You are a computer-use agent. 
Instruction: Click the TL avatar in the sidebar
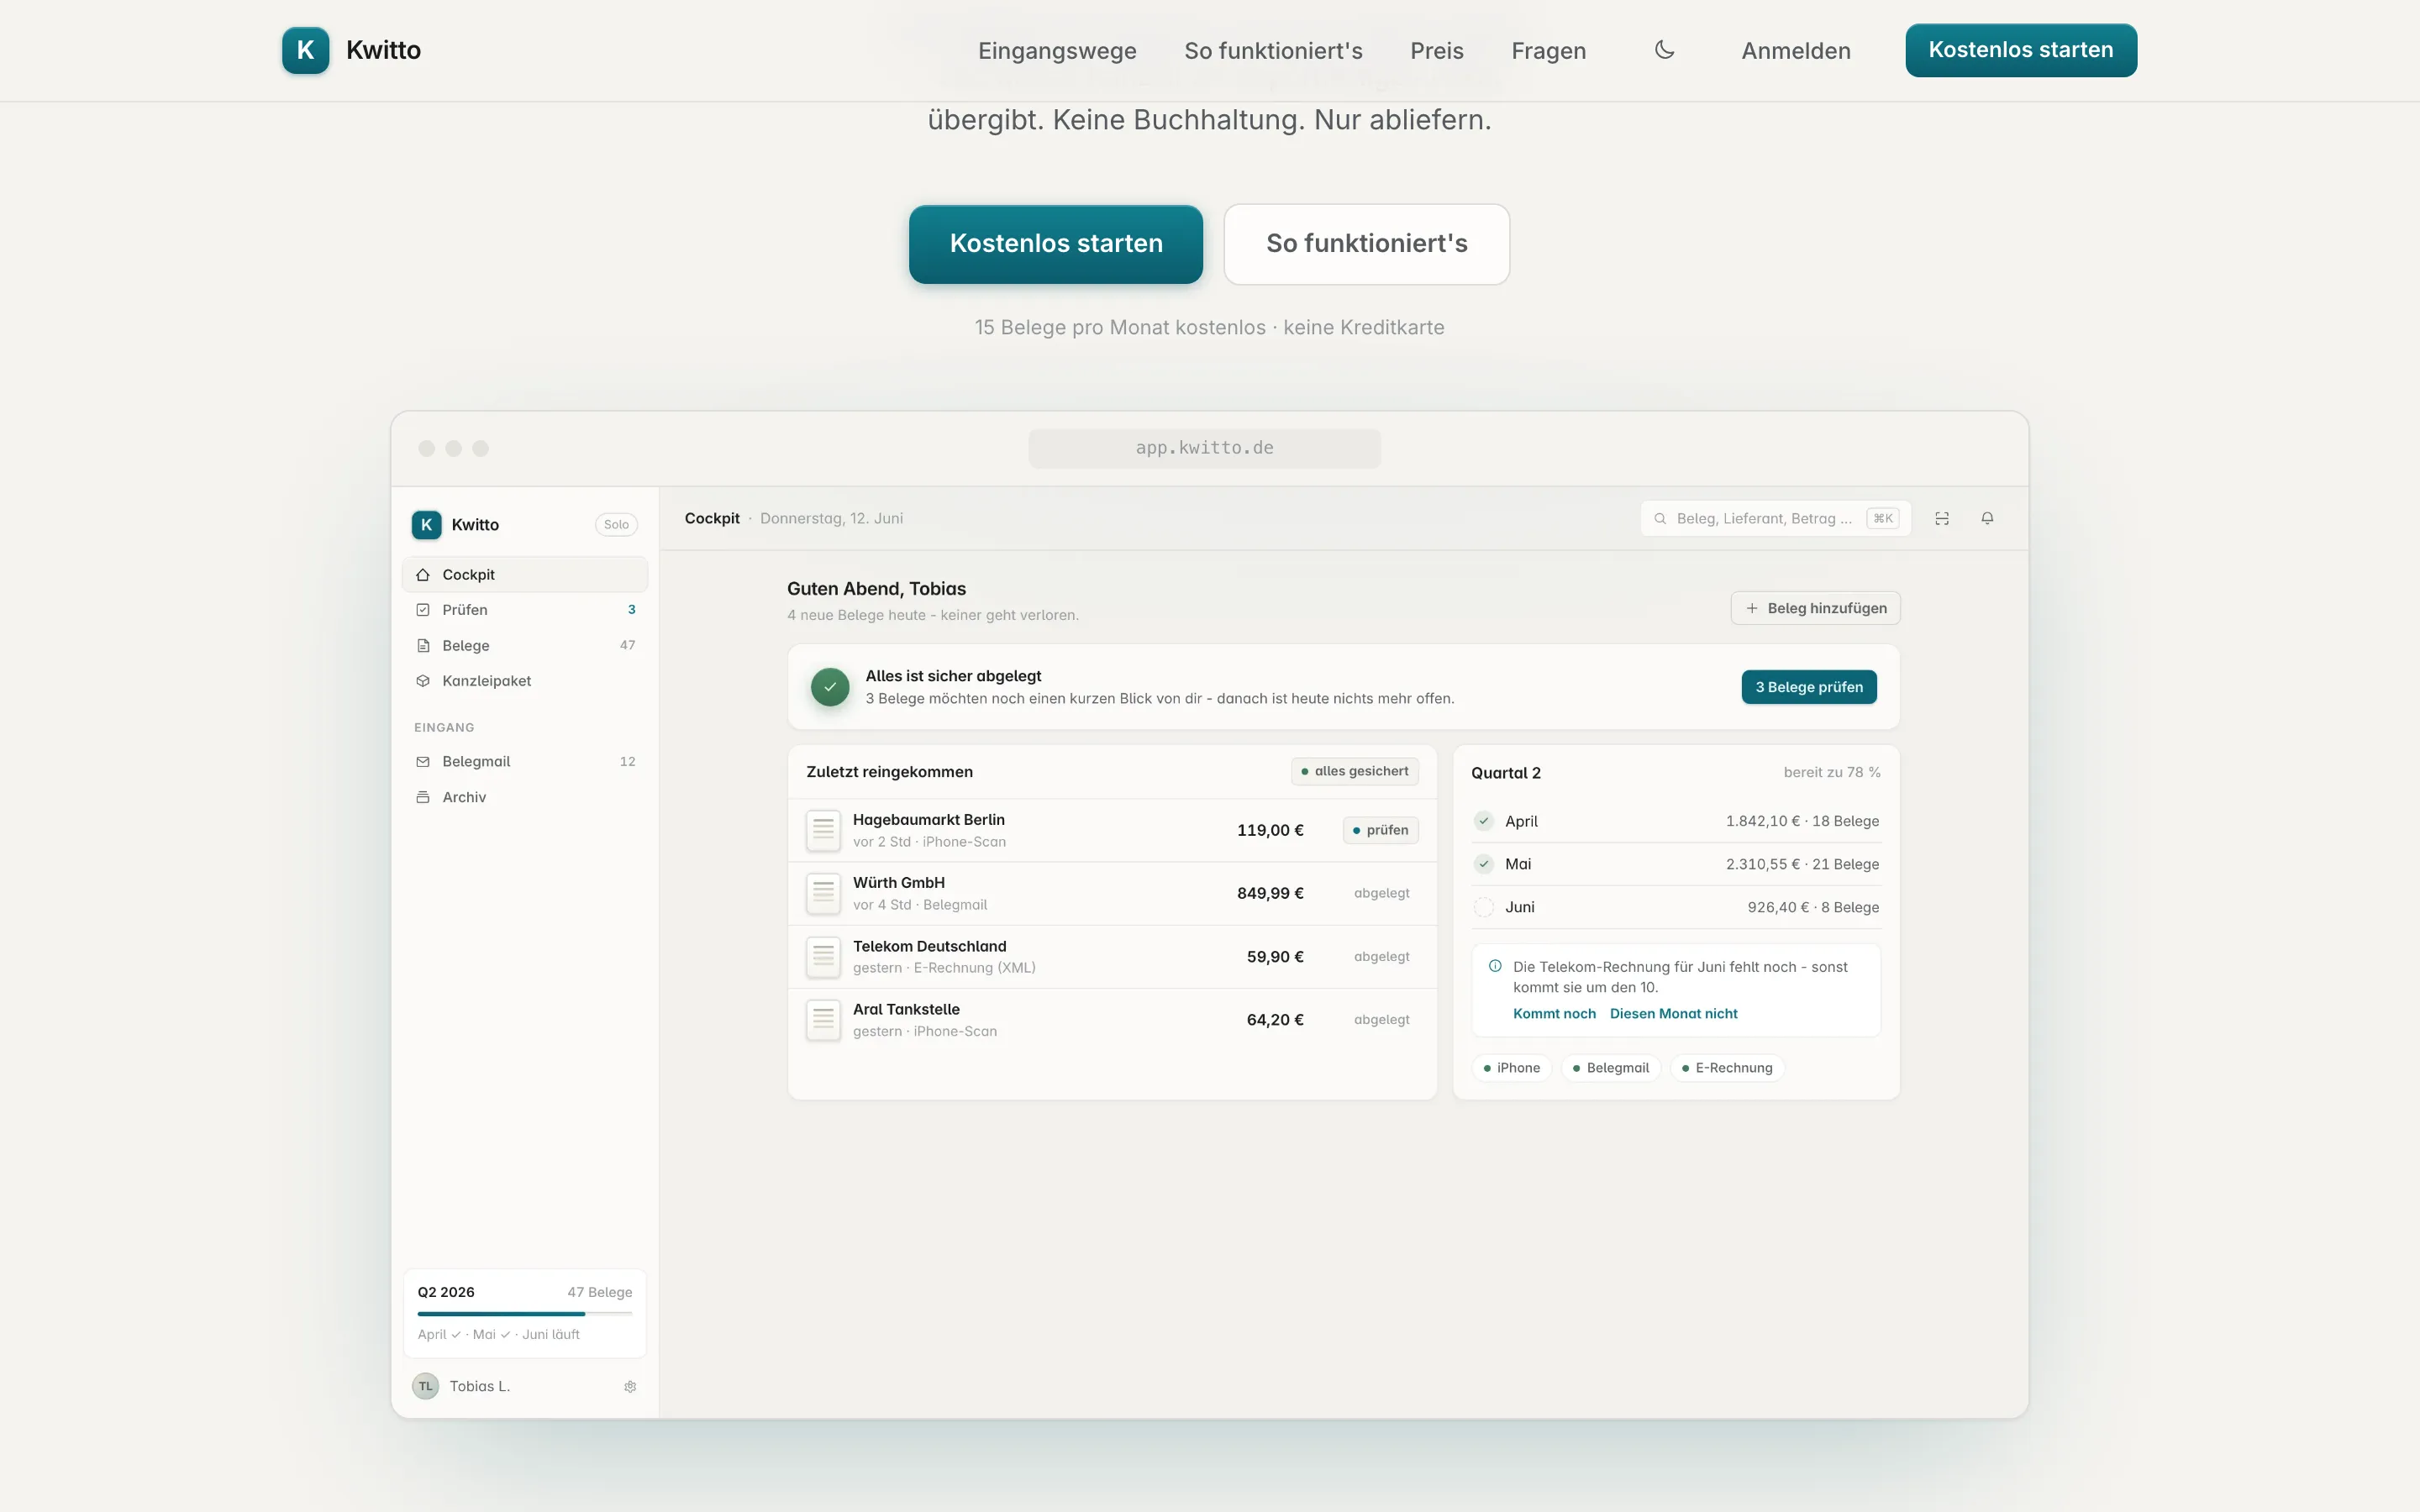pos(426,1386)
